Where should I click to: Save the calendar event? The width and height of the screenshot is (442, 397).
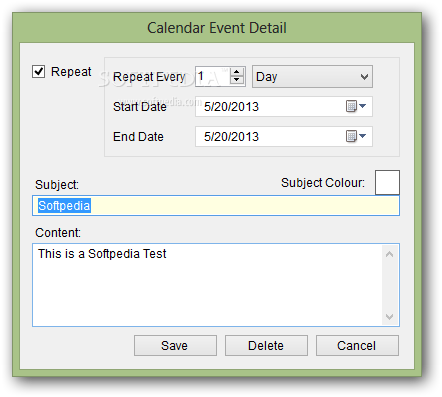click(175, 346)
